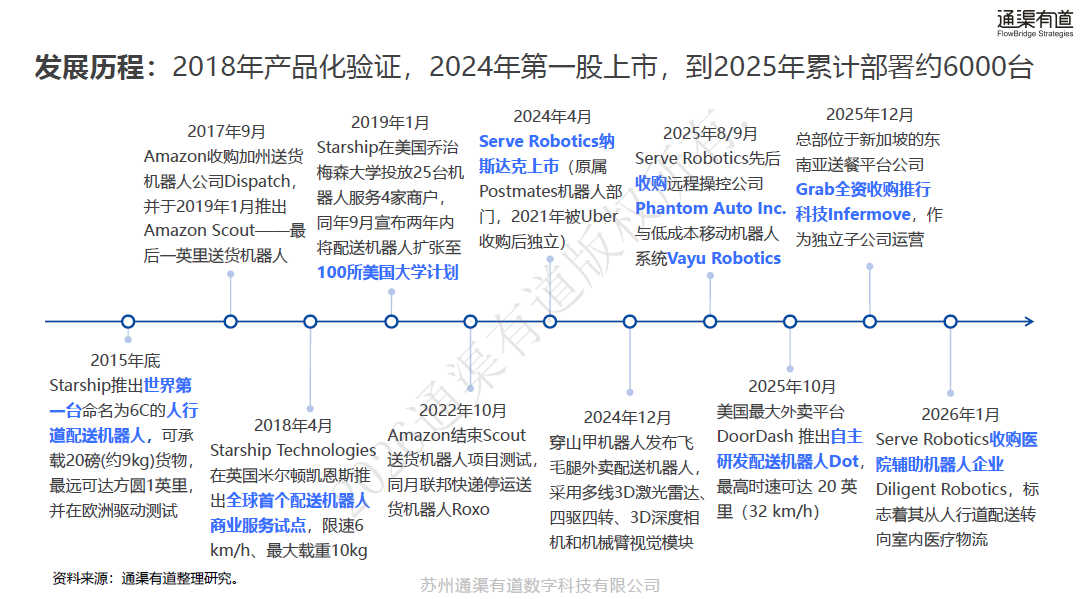Select the '2018年4月' date label
1080x599 pixels.
click(293, 425)
